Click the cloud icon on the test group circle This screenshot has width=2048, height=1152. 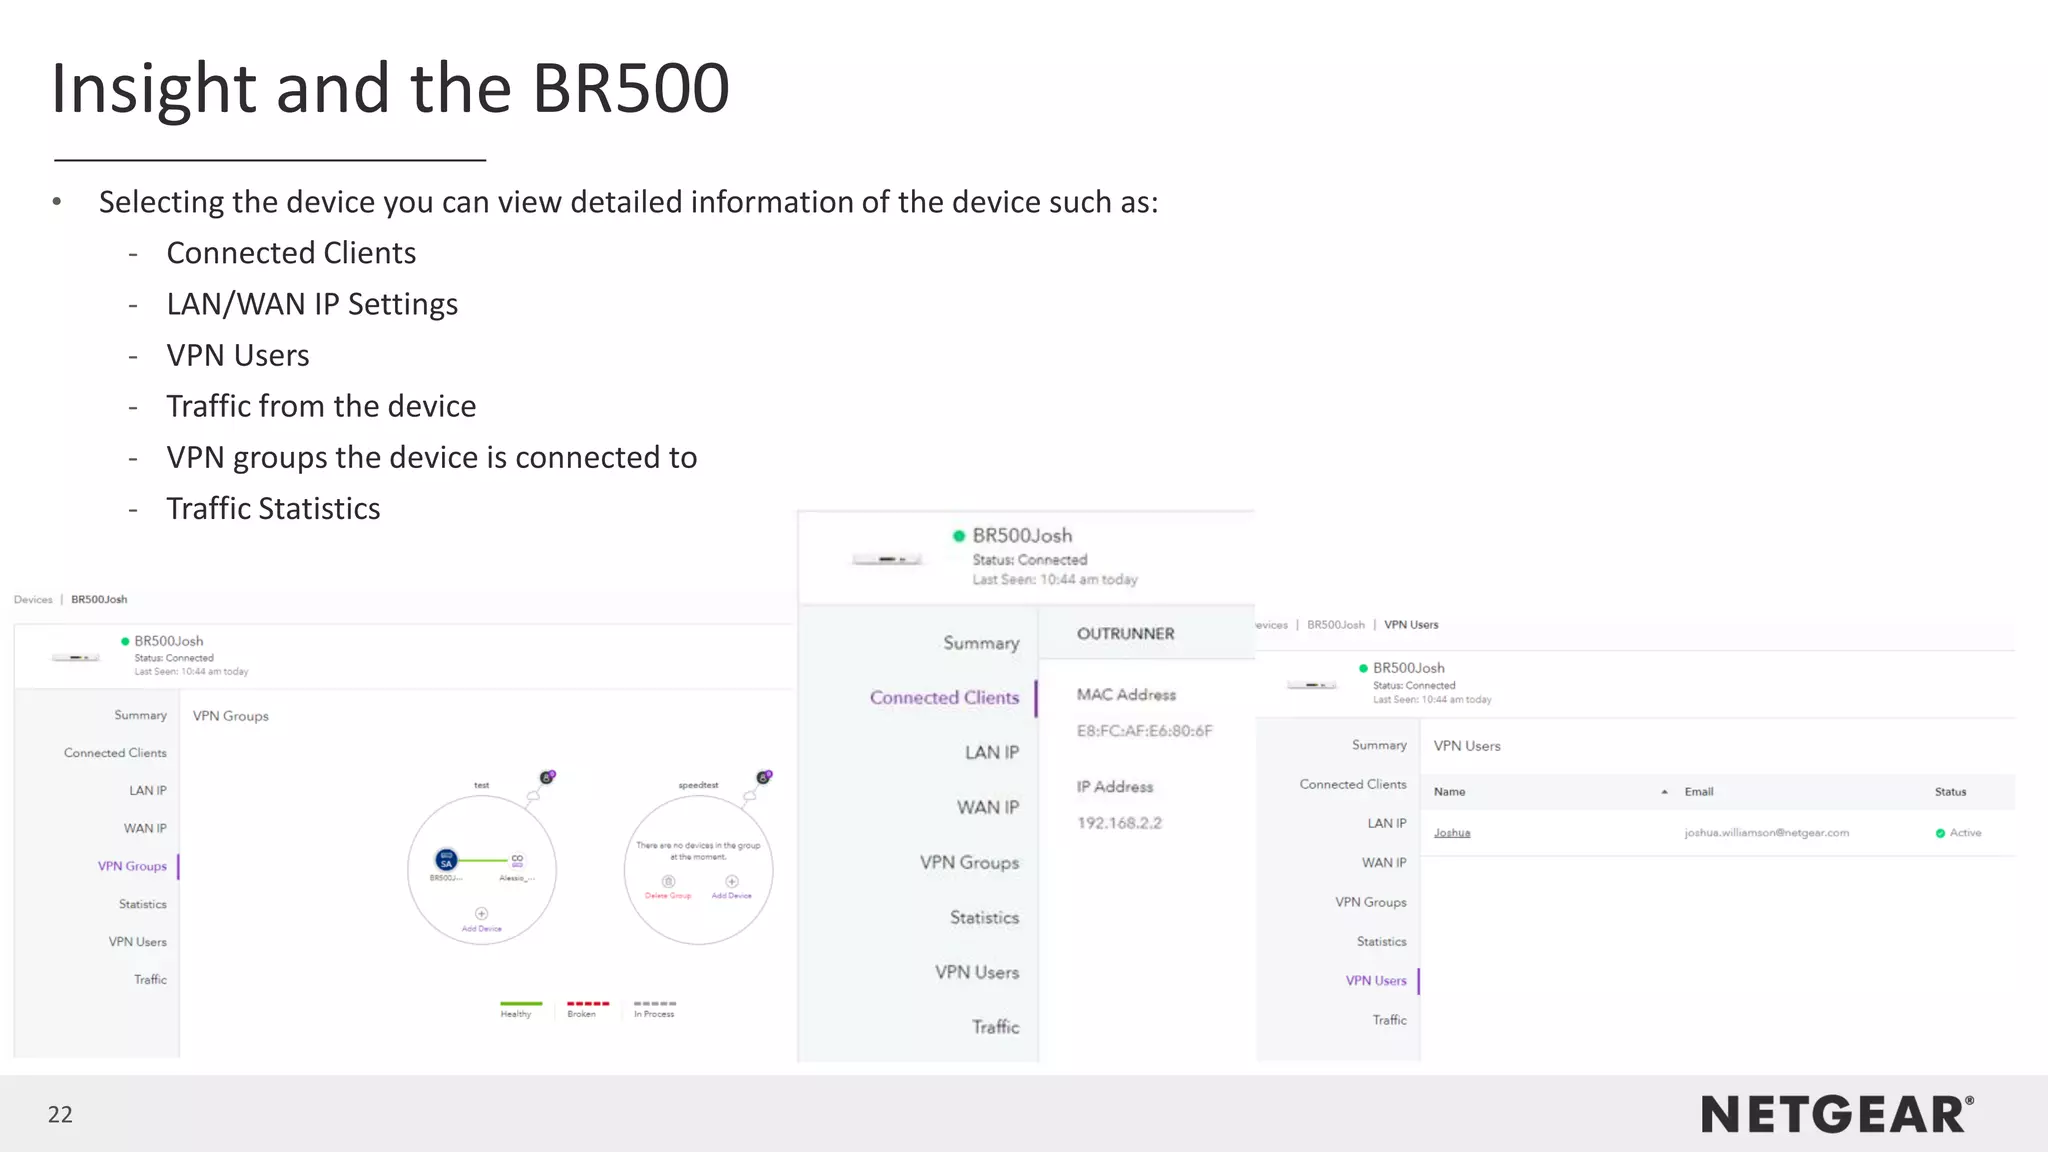click(x=533, y=797)
